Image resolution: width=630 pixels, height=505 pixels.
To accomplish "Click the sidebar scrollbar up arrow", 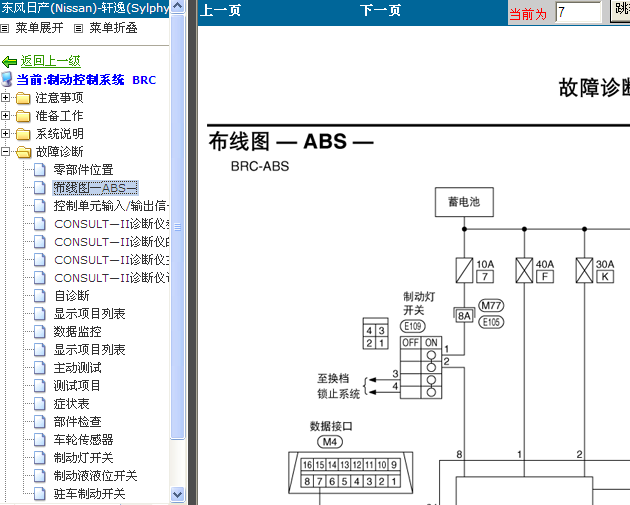I will tap(177, 6).
